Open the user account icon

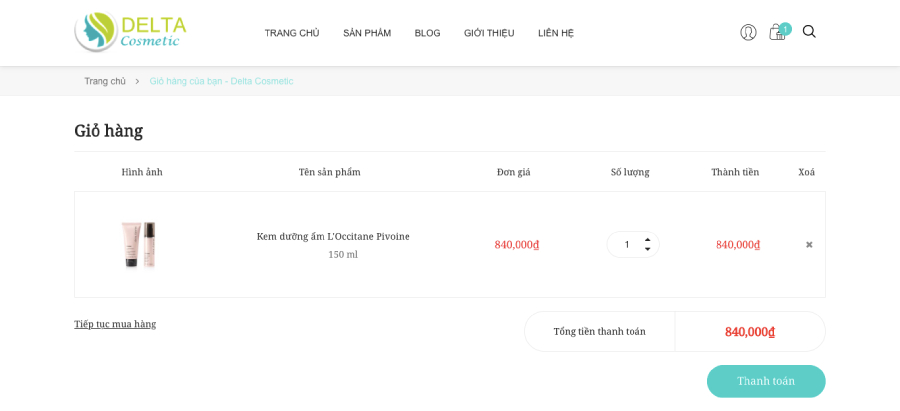[x=748, y=32]
